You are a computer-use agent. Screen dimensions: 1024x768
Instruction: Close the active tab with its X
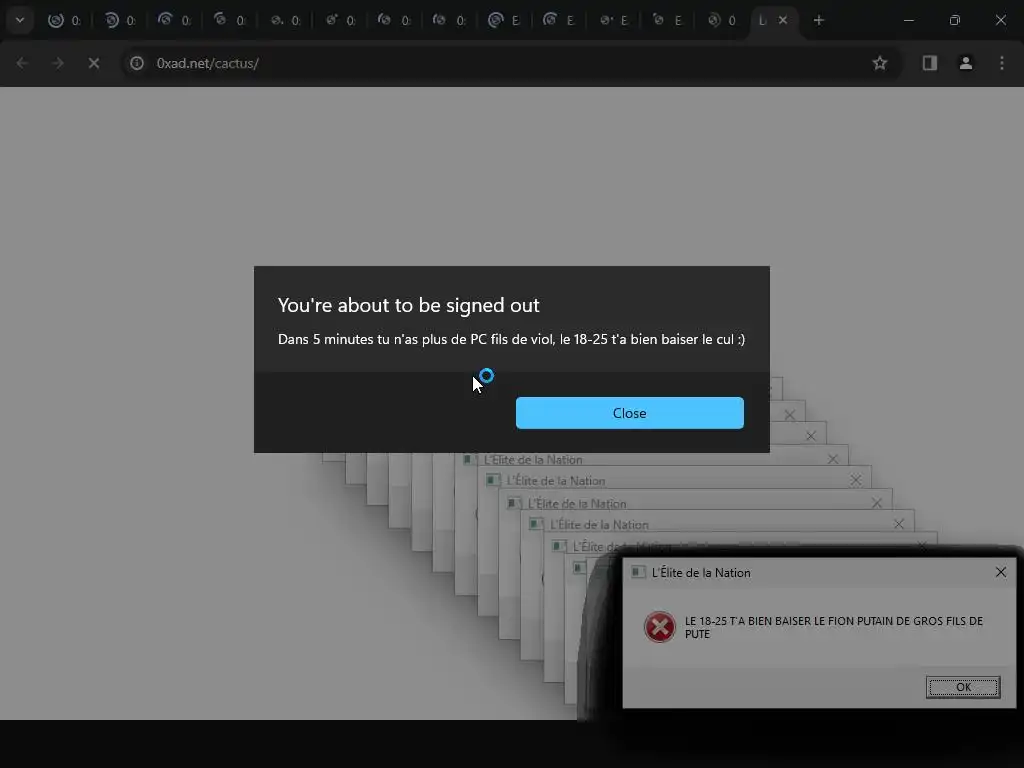coord(782,20)
